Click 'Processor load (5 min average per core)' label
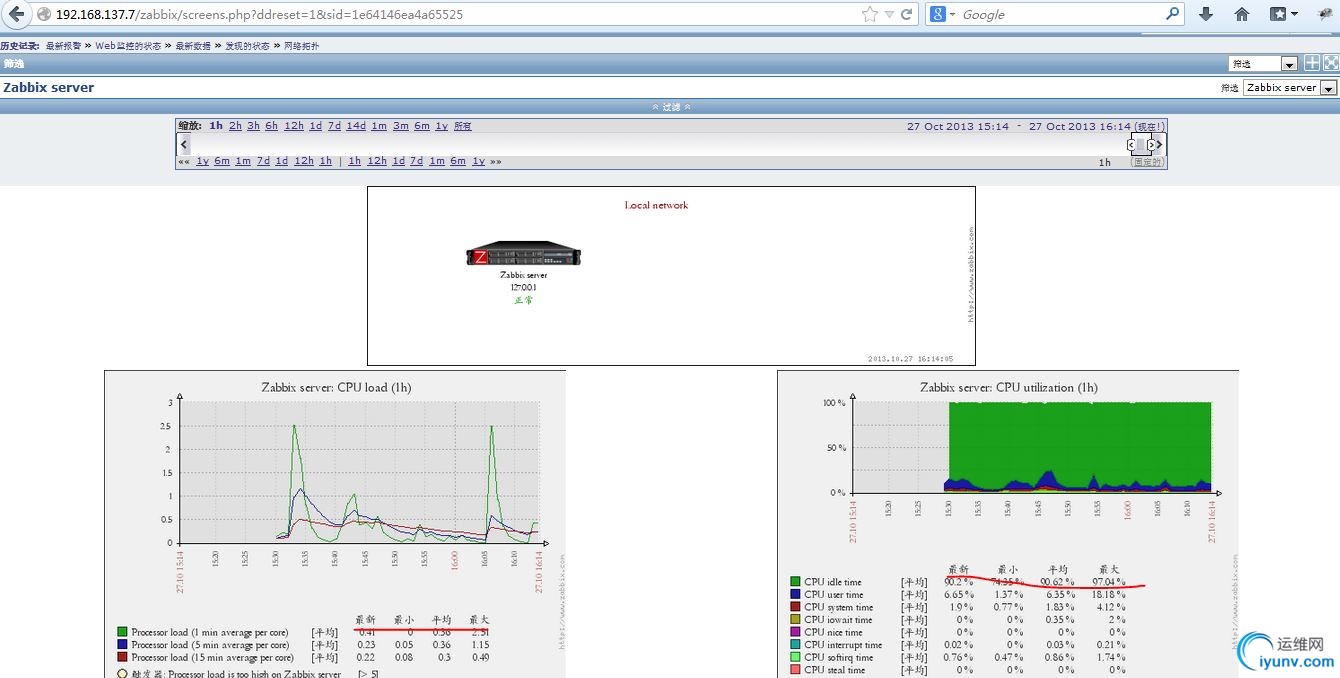Viewport: 1340px width, 678px height. click(210, 645)
